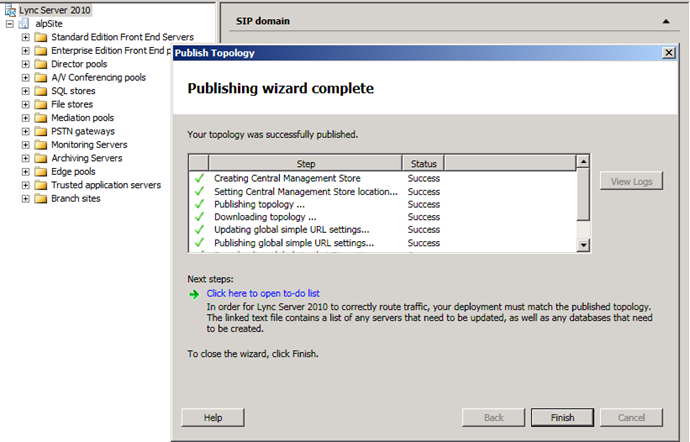Click the Director pools folder icon
690x442 pixels.
pyautogui.click(x=41, y=64)
